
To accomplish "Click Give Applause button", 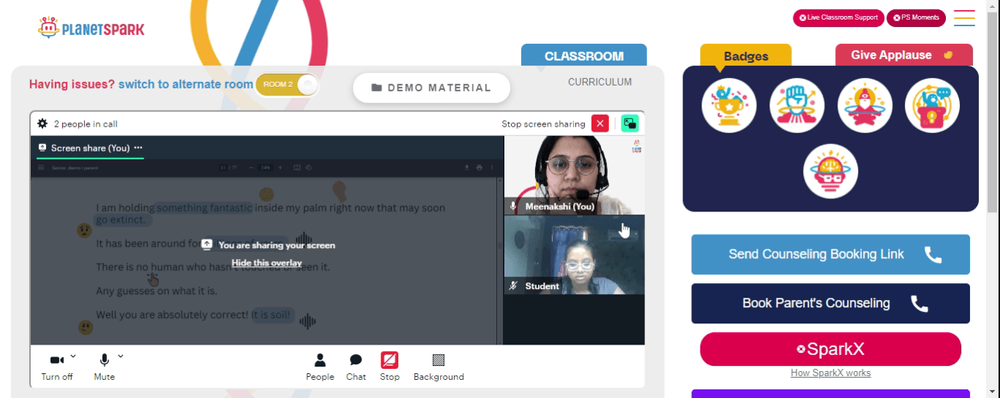I will [904, 55].
